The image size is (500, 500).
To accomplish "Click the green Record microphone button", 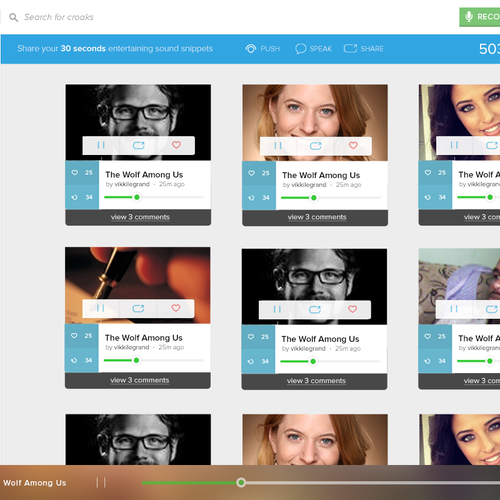I will tap(479, 17).
